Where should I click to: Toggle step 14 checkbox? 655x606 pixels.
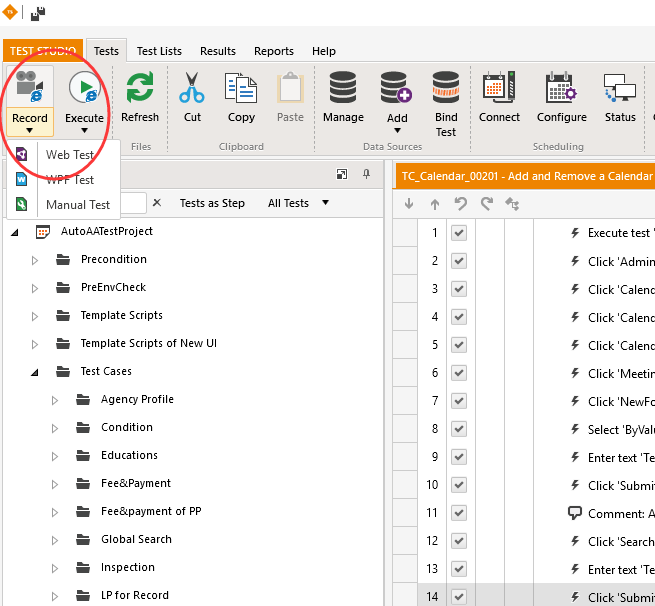pyautogui.click(x=459, y=596)
